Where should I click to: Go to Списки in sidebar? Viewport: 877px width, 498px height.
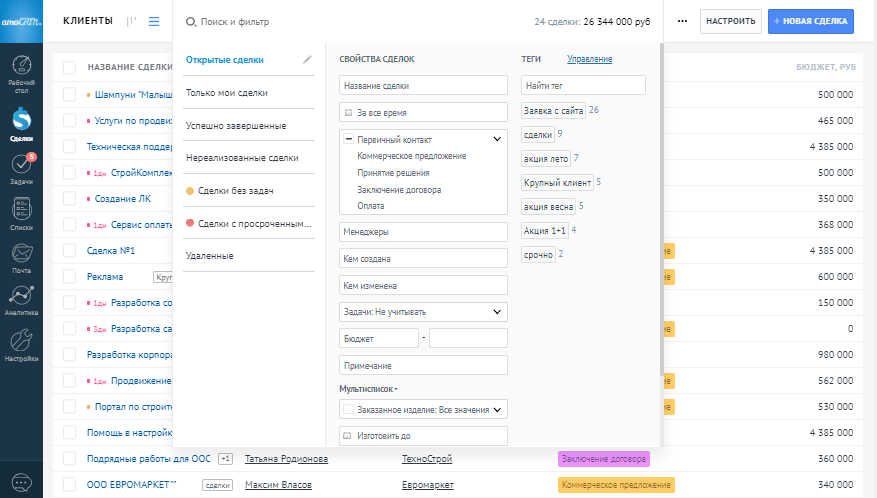coord(21,213)
